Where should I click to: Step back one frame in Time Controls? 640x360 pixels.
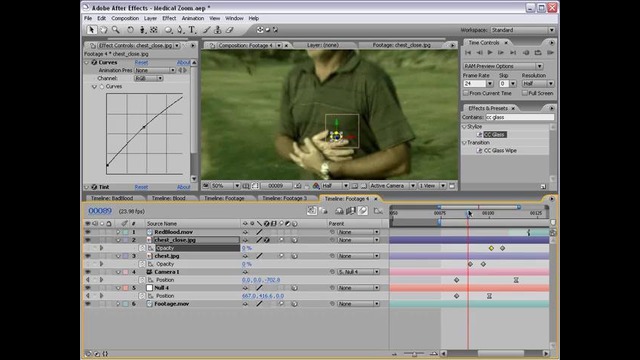click(479, 53)
